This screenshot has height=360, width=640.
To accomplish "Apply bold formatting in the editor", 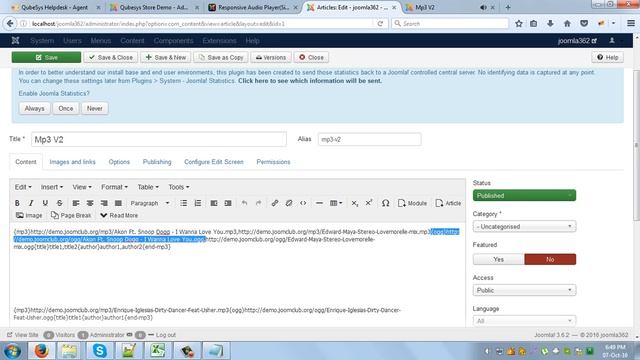I will pos(17,203).
